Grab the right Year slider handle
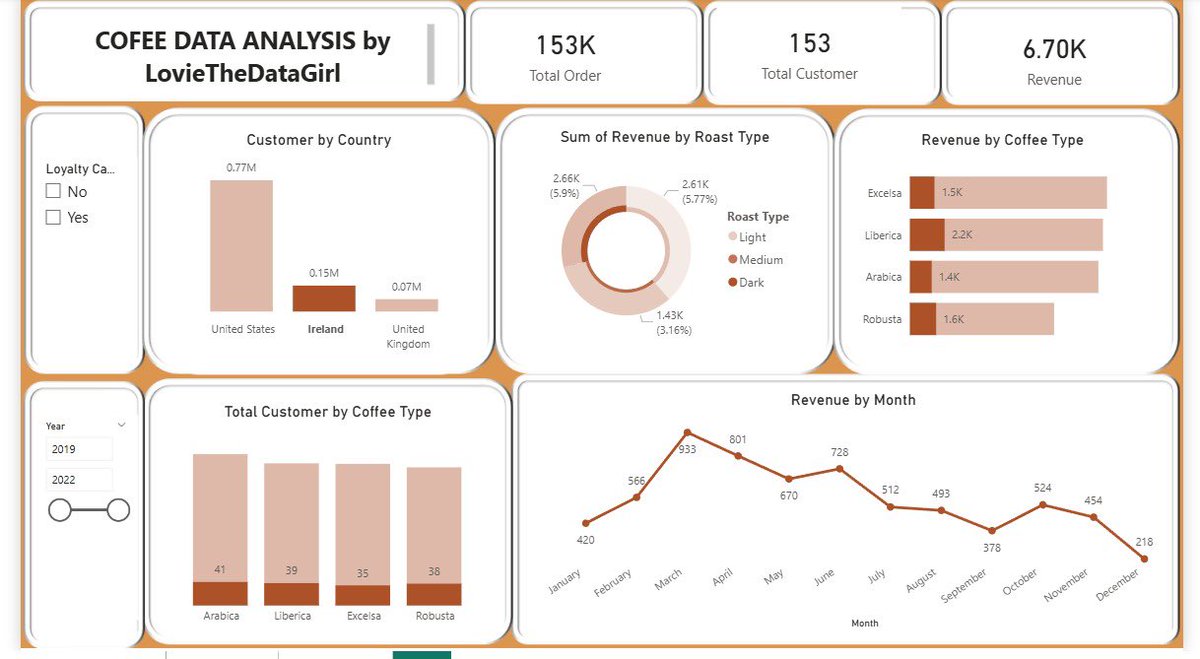The image size is (1200, 659). [118, 510]
